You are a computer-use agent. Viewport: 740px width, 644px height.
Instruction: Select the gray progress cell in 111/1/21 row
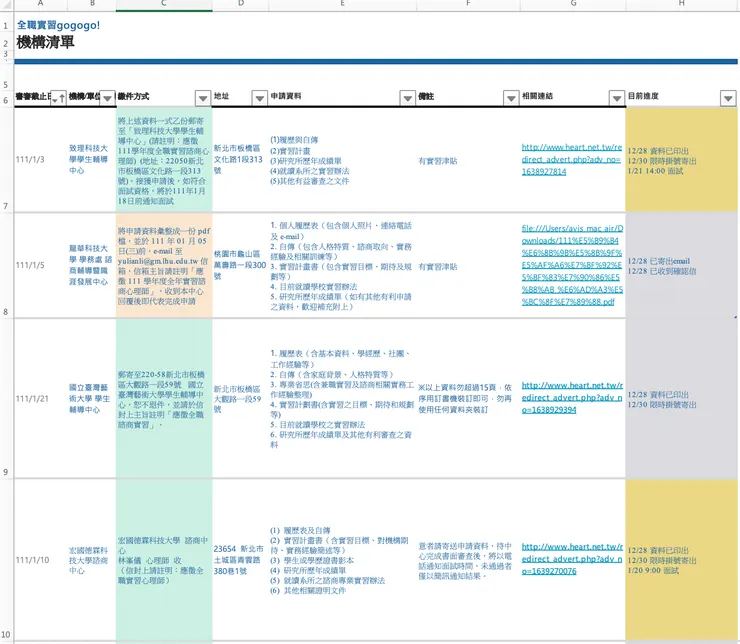pos(681,399)
